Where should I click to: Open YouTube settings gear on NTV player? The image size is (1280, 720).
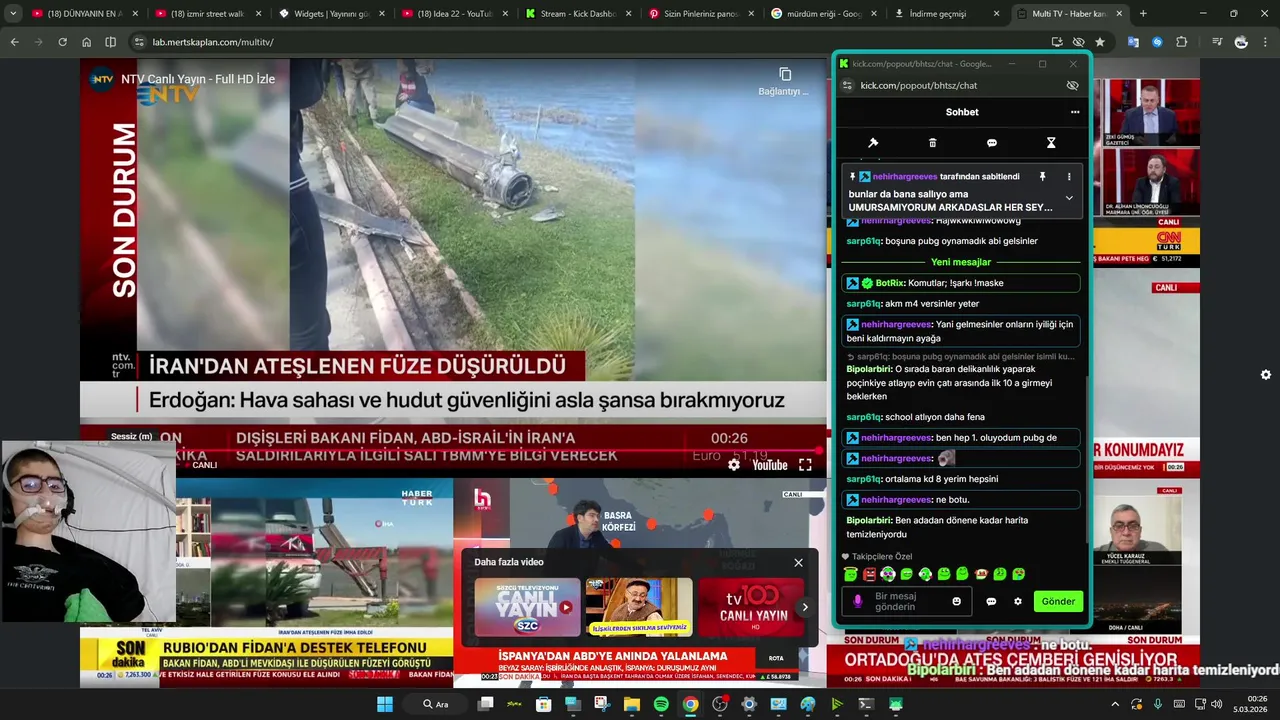coord(734,465)
